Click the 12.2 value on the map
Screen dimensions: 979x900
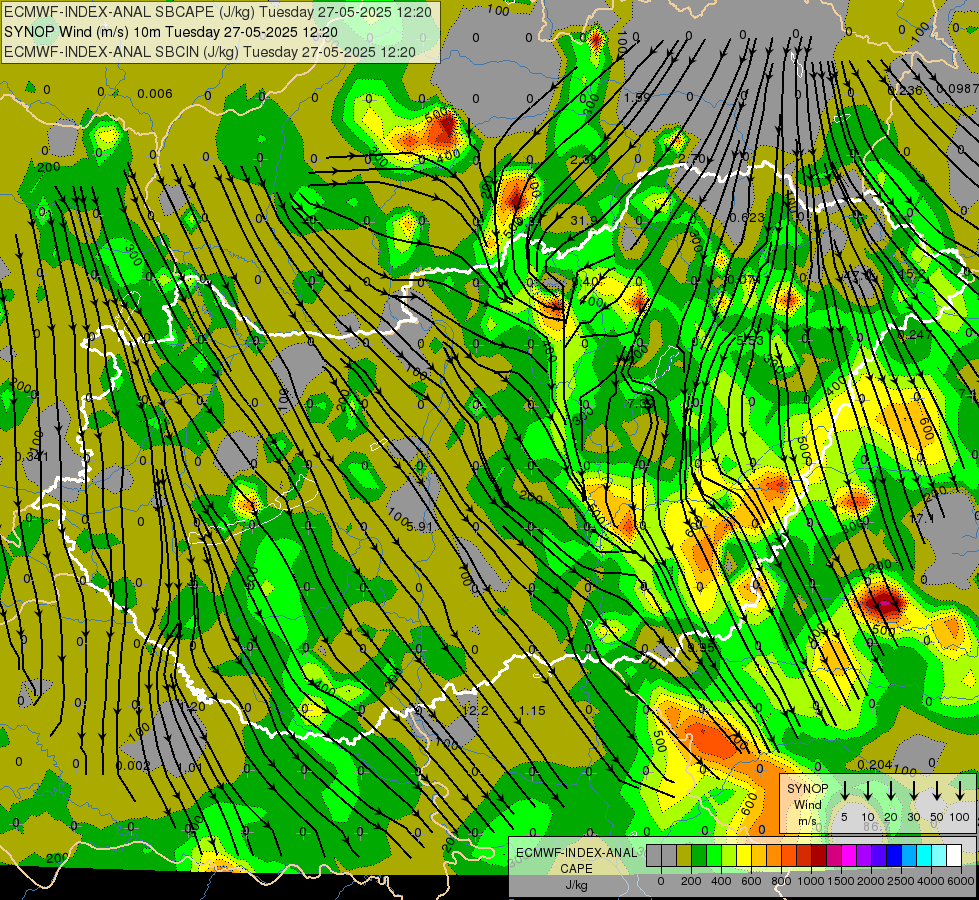tap(476, 710)
